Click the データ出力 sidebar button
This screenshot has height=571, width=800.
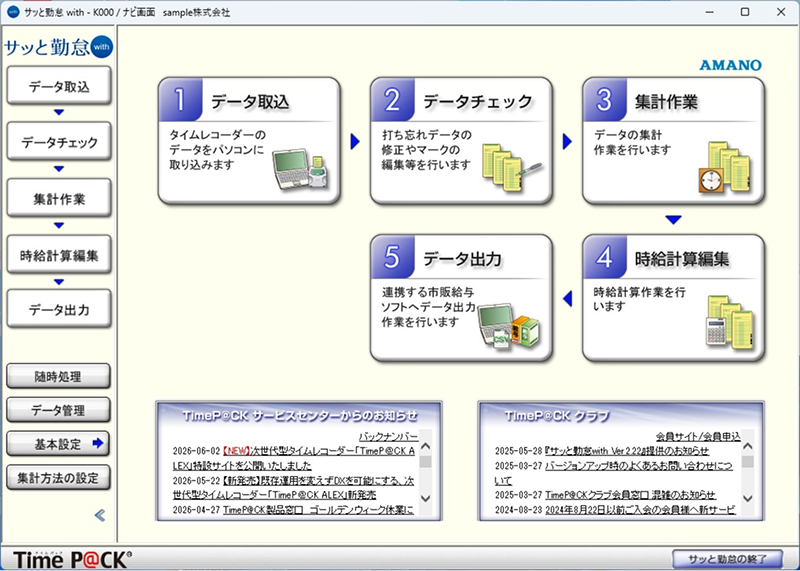pyautogui.click(x=59, y=309)
